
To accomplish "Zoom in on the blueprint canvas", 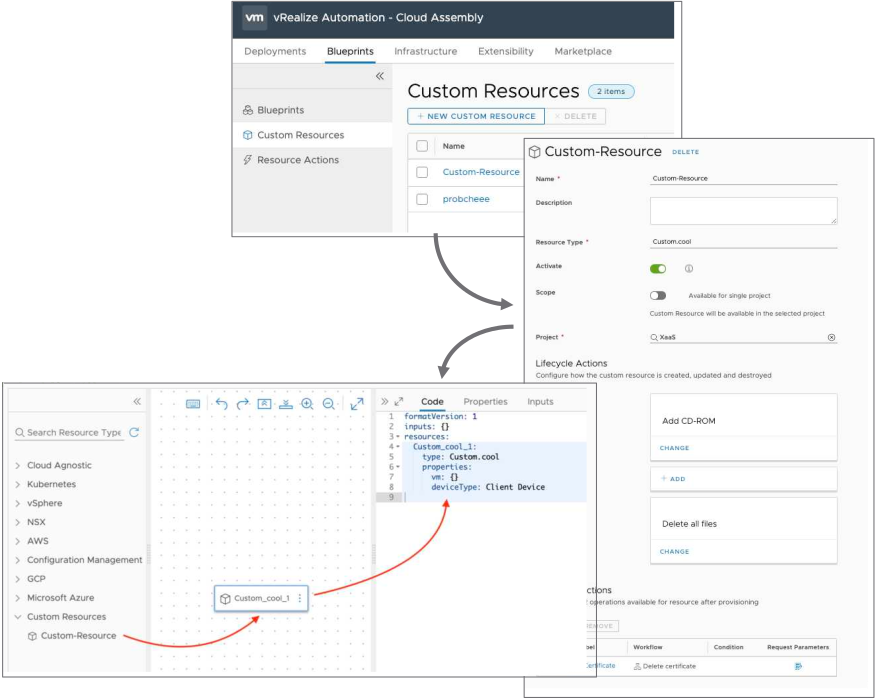I will coord(307,404).
